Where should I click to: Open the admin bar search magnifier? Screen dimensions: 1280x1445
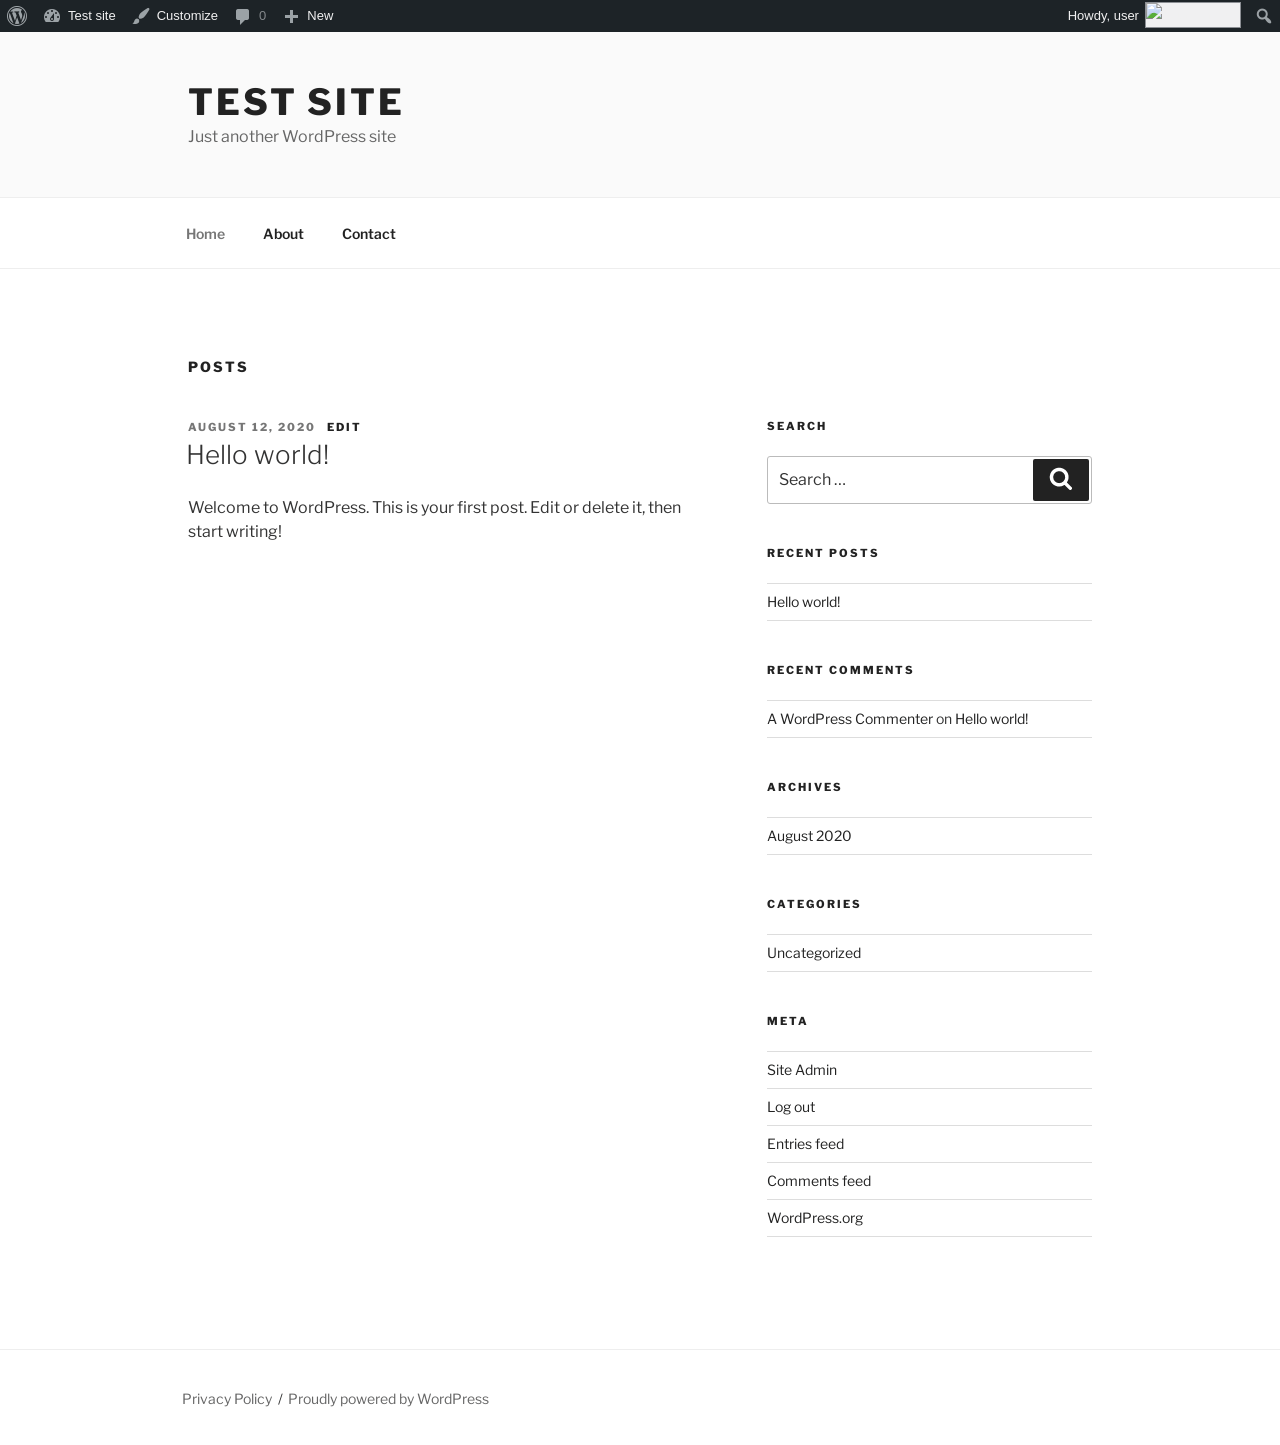click(1263, 16)
